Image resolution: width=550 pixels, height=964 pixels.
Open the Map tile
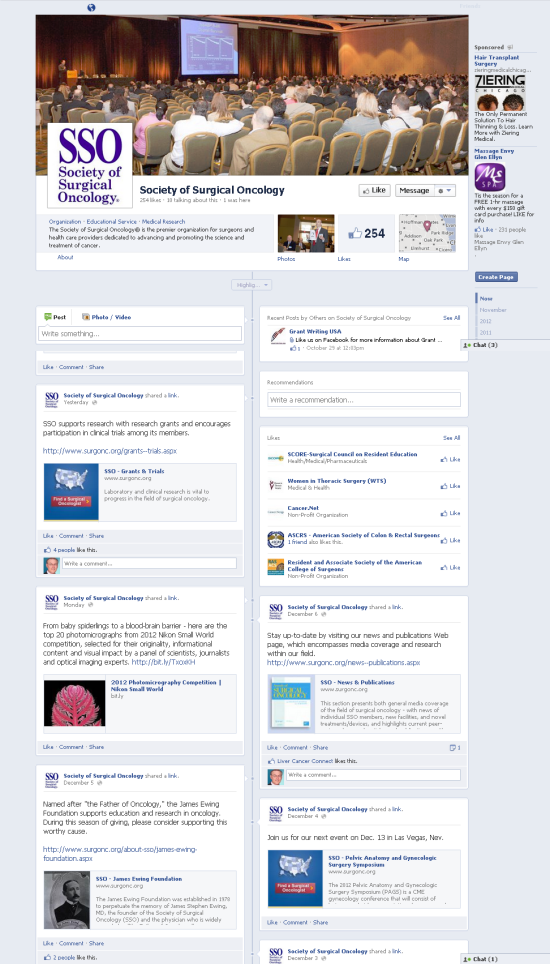tap(427, 233)
